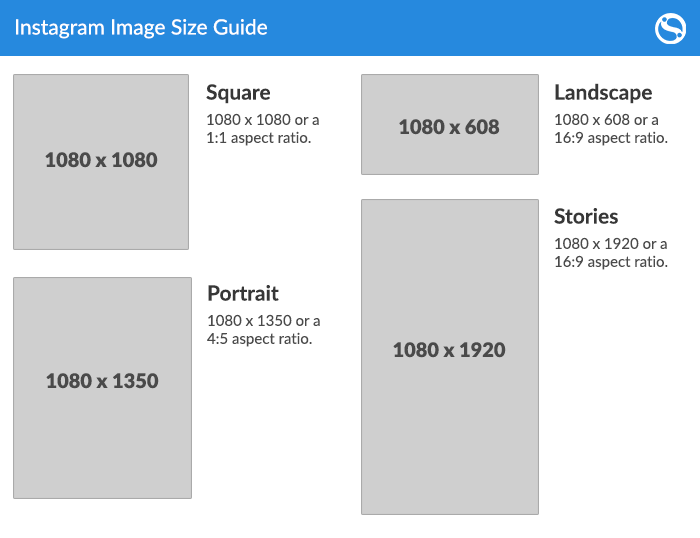Image resolution: width=700 pixels, height=538 pixels.
Task: Select the 1080 x 1350 portrait placeholder
Action: point(102,388)
